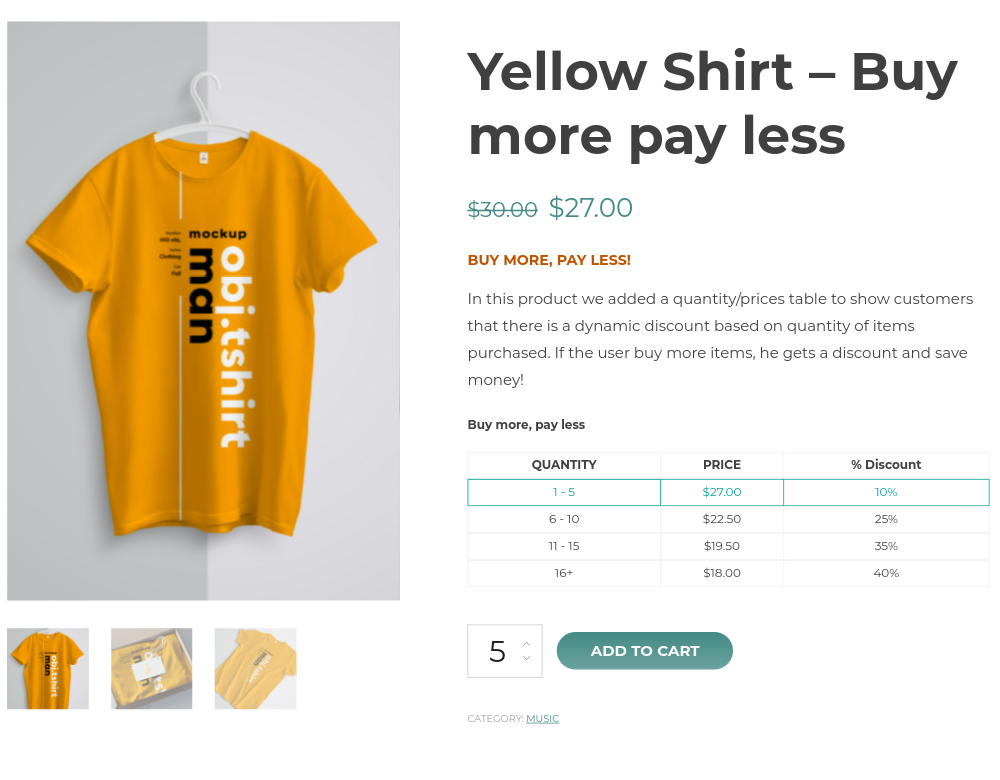Viewport: 1000px width, 780px height.
Task: Click the QUANTITY column header
Action: pos(564,465)
